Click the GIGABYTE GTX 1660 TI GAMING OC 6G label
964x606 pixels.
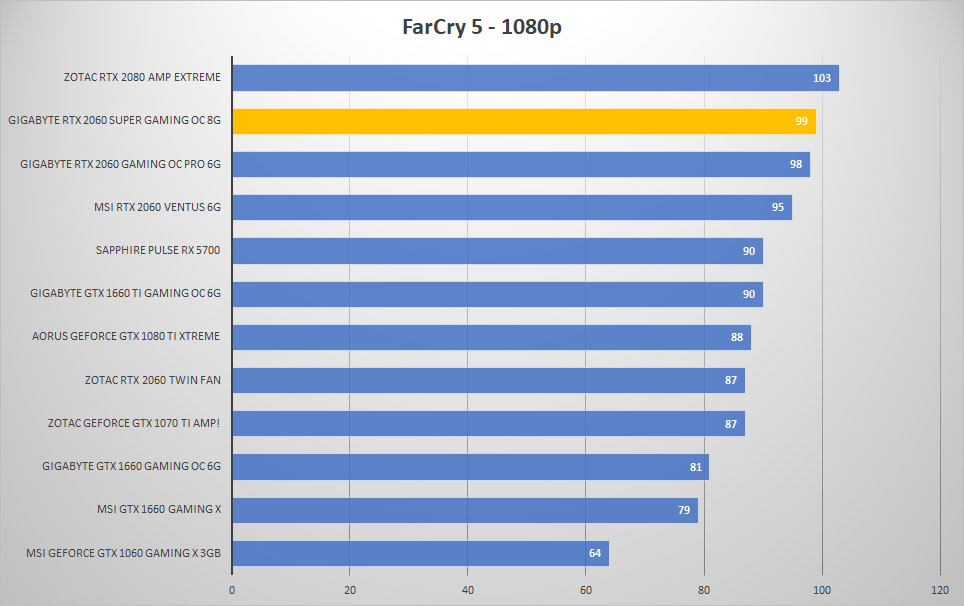[x=125, y=293]
